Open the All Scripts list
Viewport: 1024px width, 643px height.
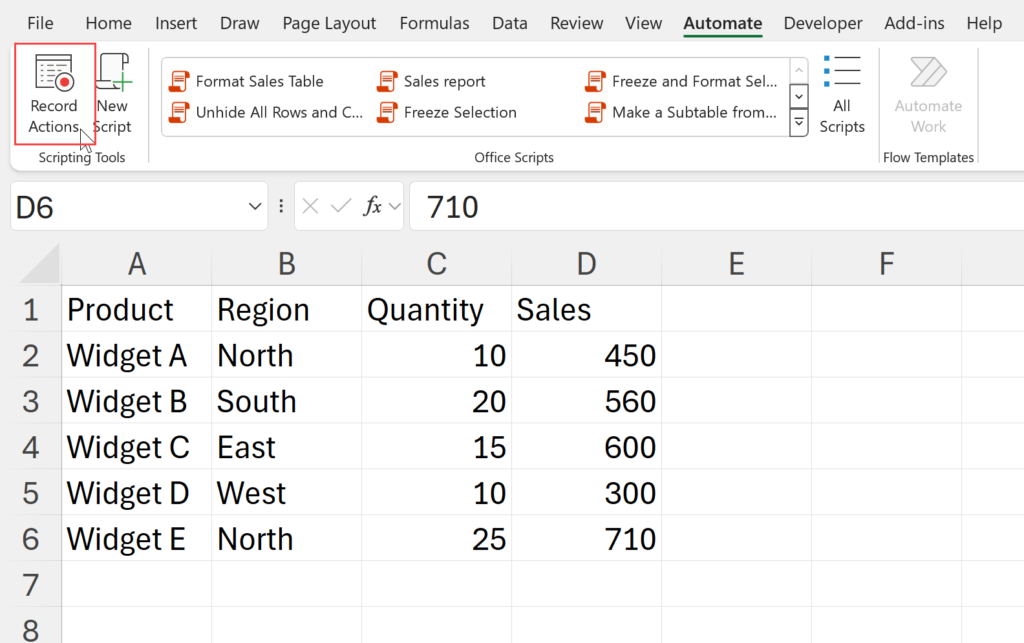coord(842,95)
